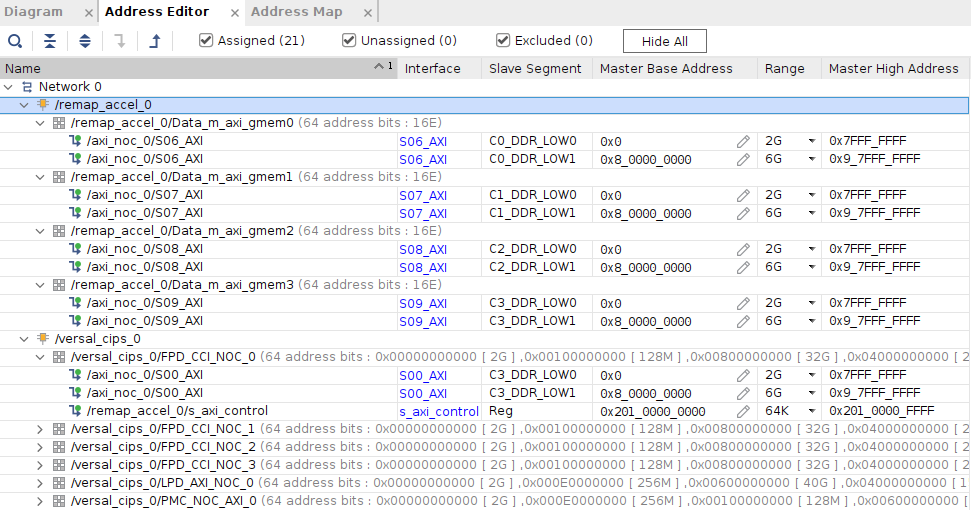Open S06_AXI link in C0_DDR_LOW0 row

coord(423,142)
